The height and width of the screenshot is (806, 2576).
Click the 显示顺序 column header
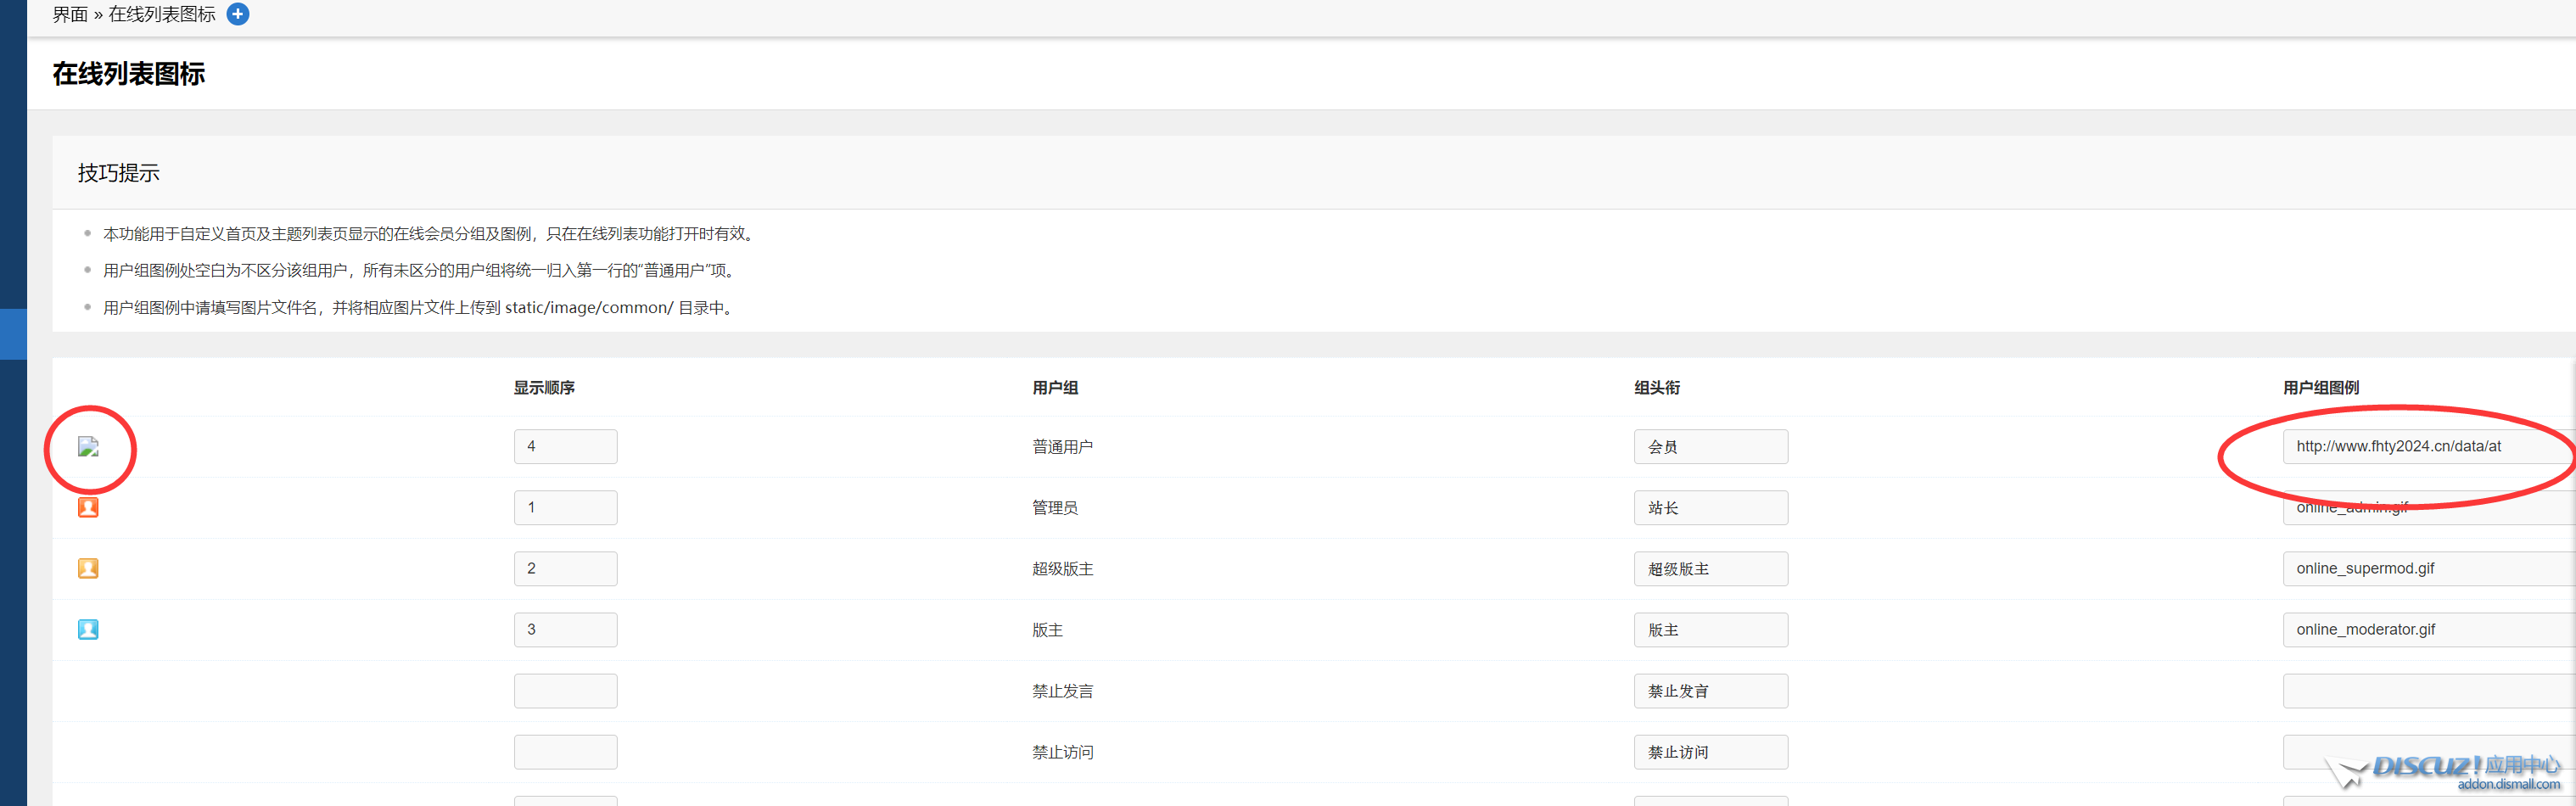[544, 388]
